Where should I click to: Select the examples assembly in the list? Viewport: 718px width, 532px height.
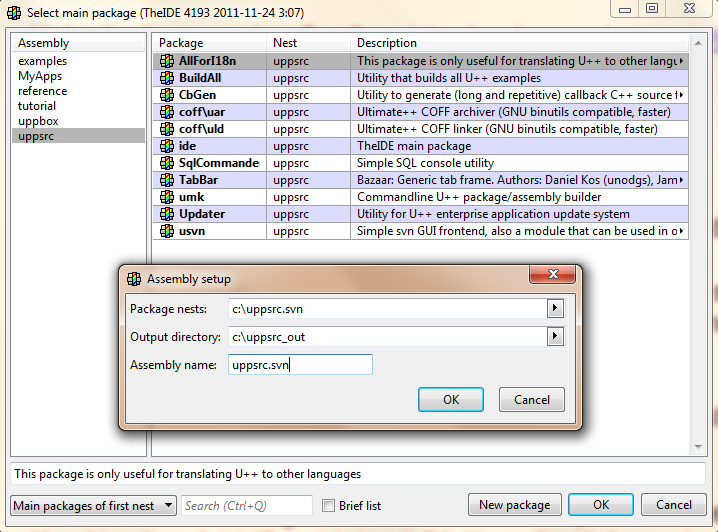tap(43, 62)
